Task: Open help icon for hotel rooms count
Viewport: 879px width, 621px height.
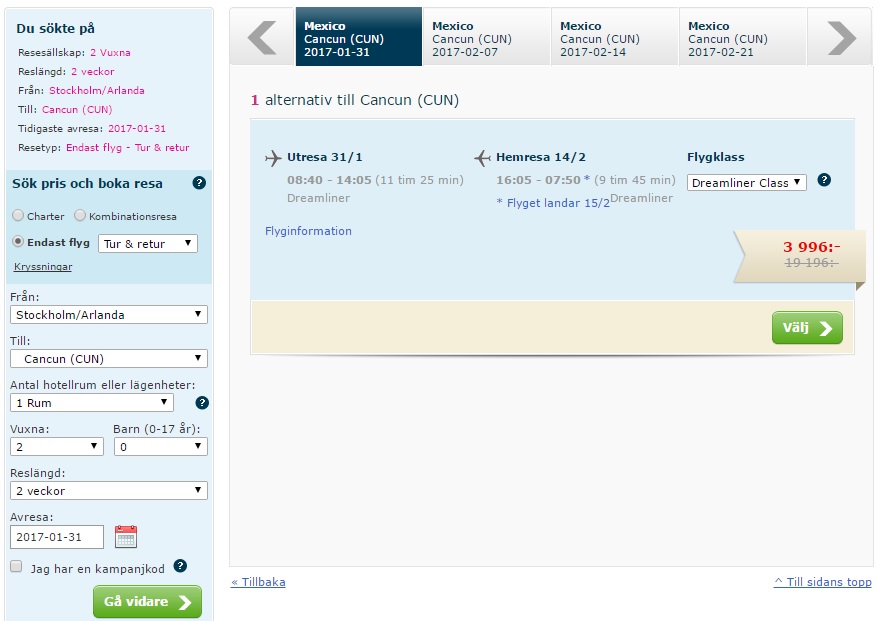Action: click(x=202, y=402)
